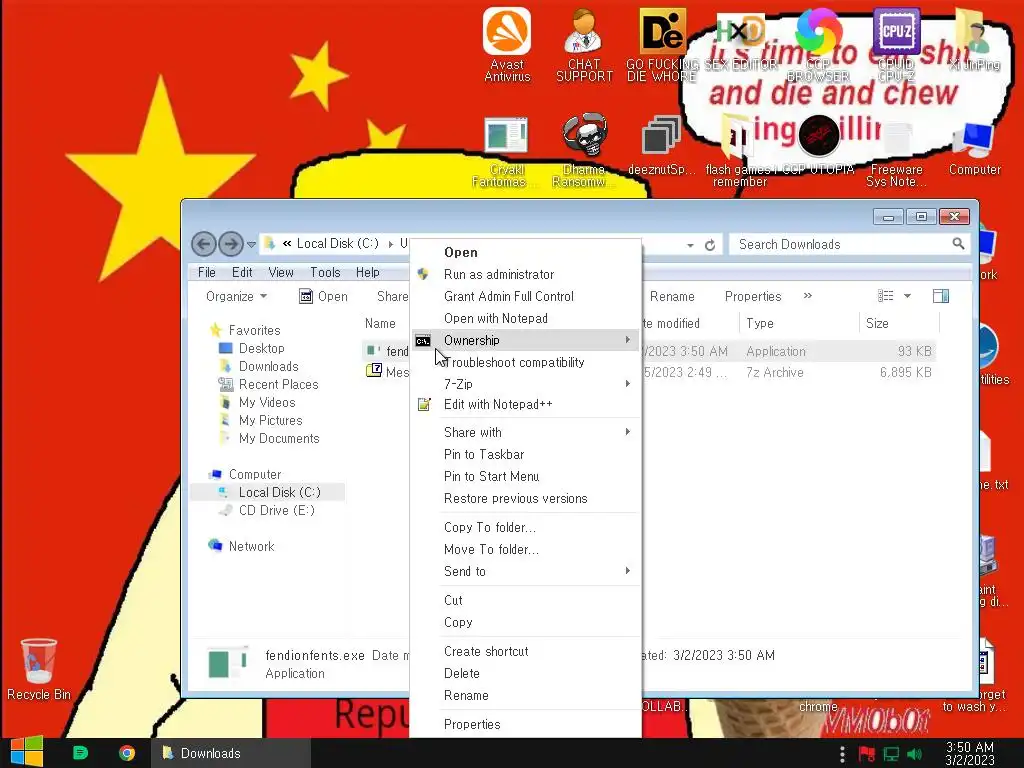Expand the 7-Zip submenu

(526, 384)
